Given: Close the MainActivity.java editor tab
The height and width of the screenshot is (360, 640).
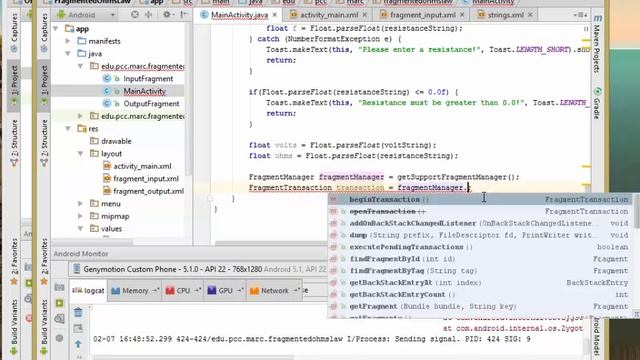Looking at the screenshot, I should tap(275, 15).
